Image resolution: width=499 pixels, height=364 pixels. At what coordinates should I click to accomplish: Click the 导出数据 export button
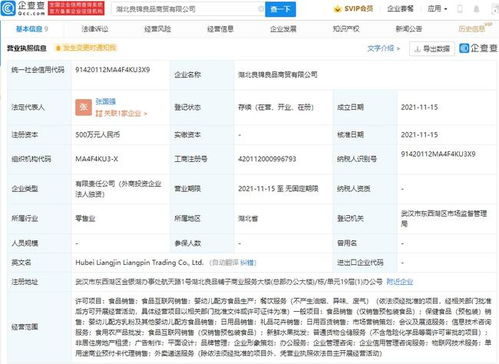tap(432, 49)
